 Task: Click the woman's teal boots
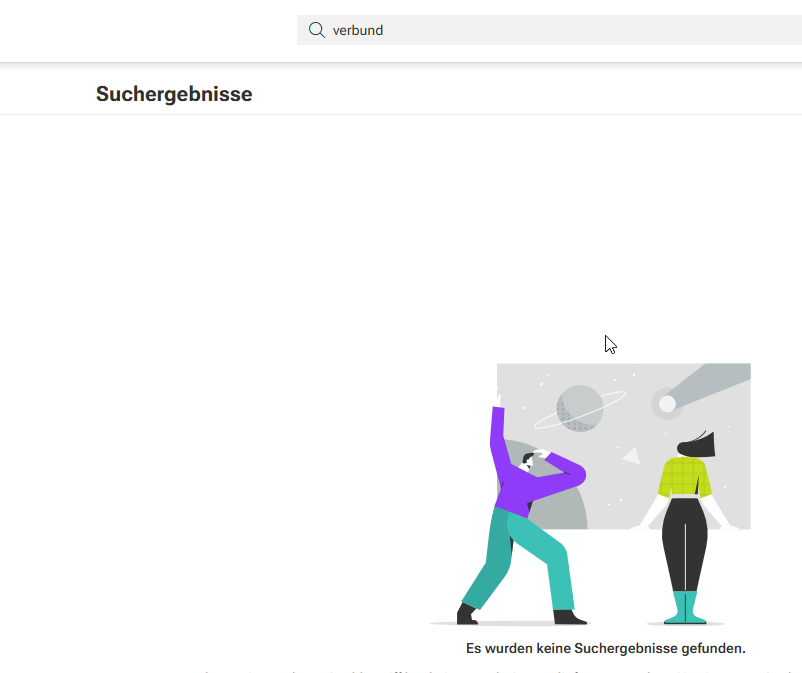[x=685, y=608]
